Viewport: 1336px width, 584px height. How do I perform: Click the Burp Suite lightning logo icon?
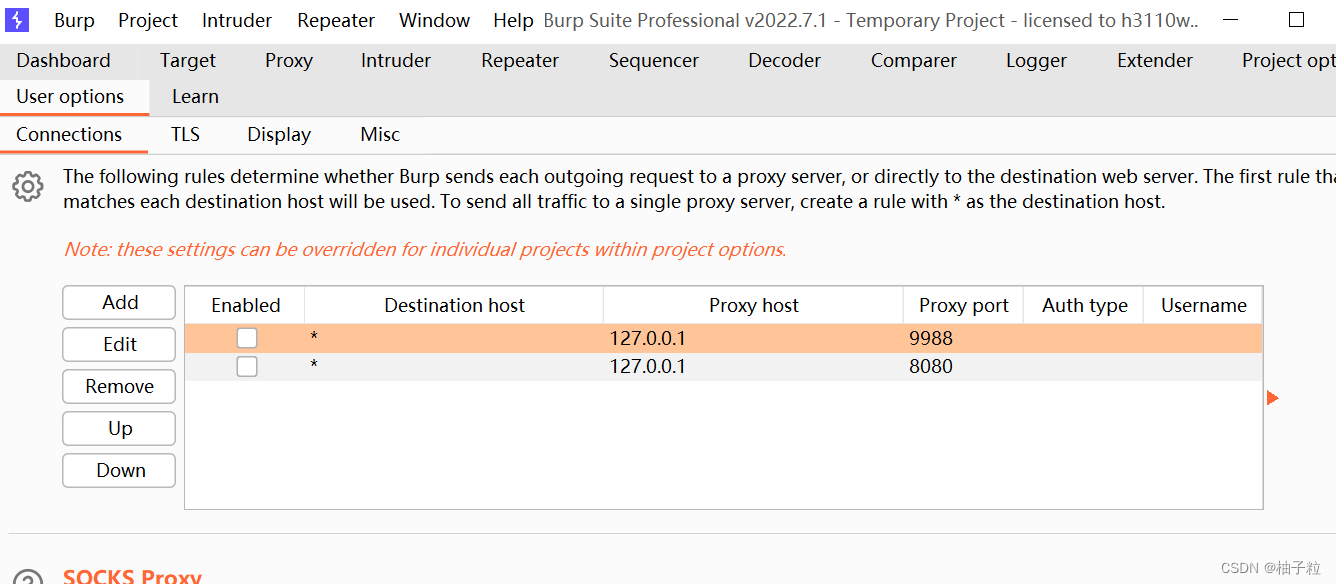pyautogui.click(x=16, y=19)
